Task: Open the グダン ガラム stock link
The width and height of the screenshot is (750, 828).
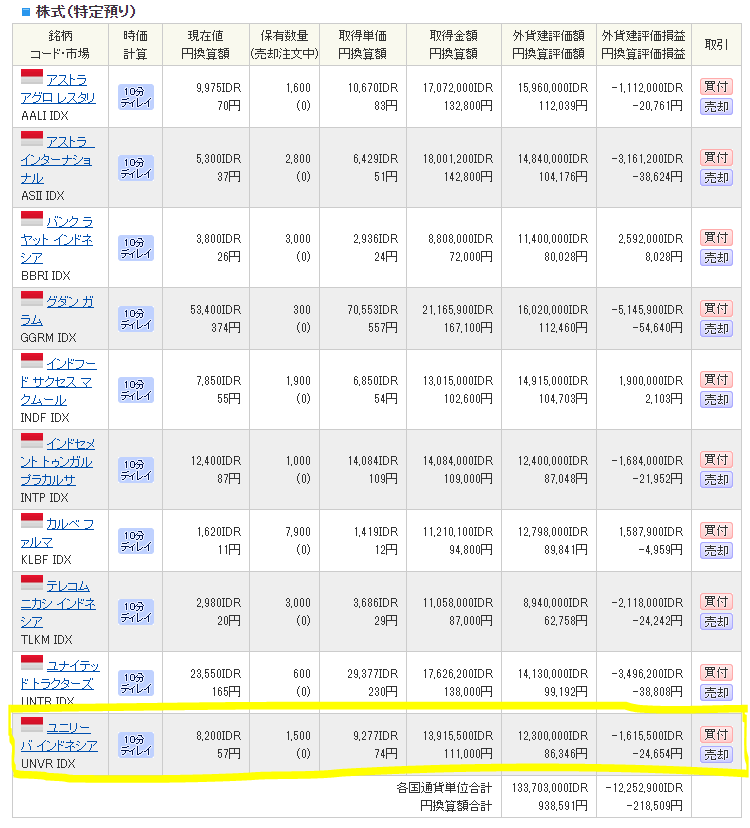Action: (57, 310)
